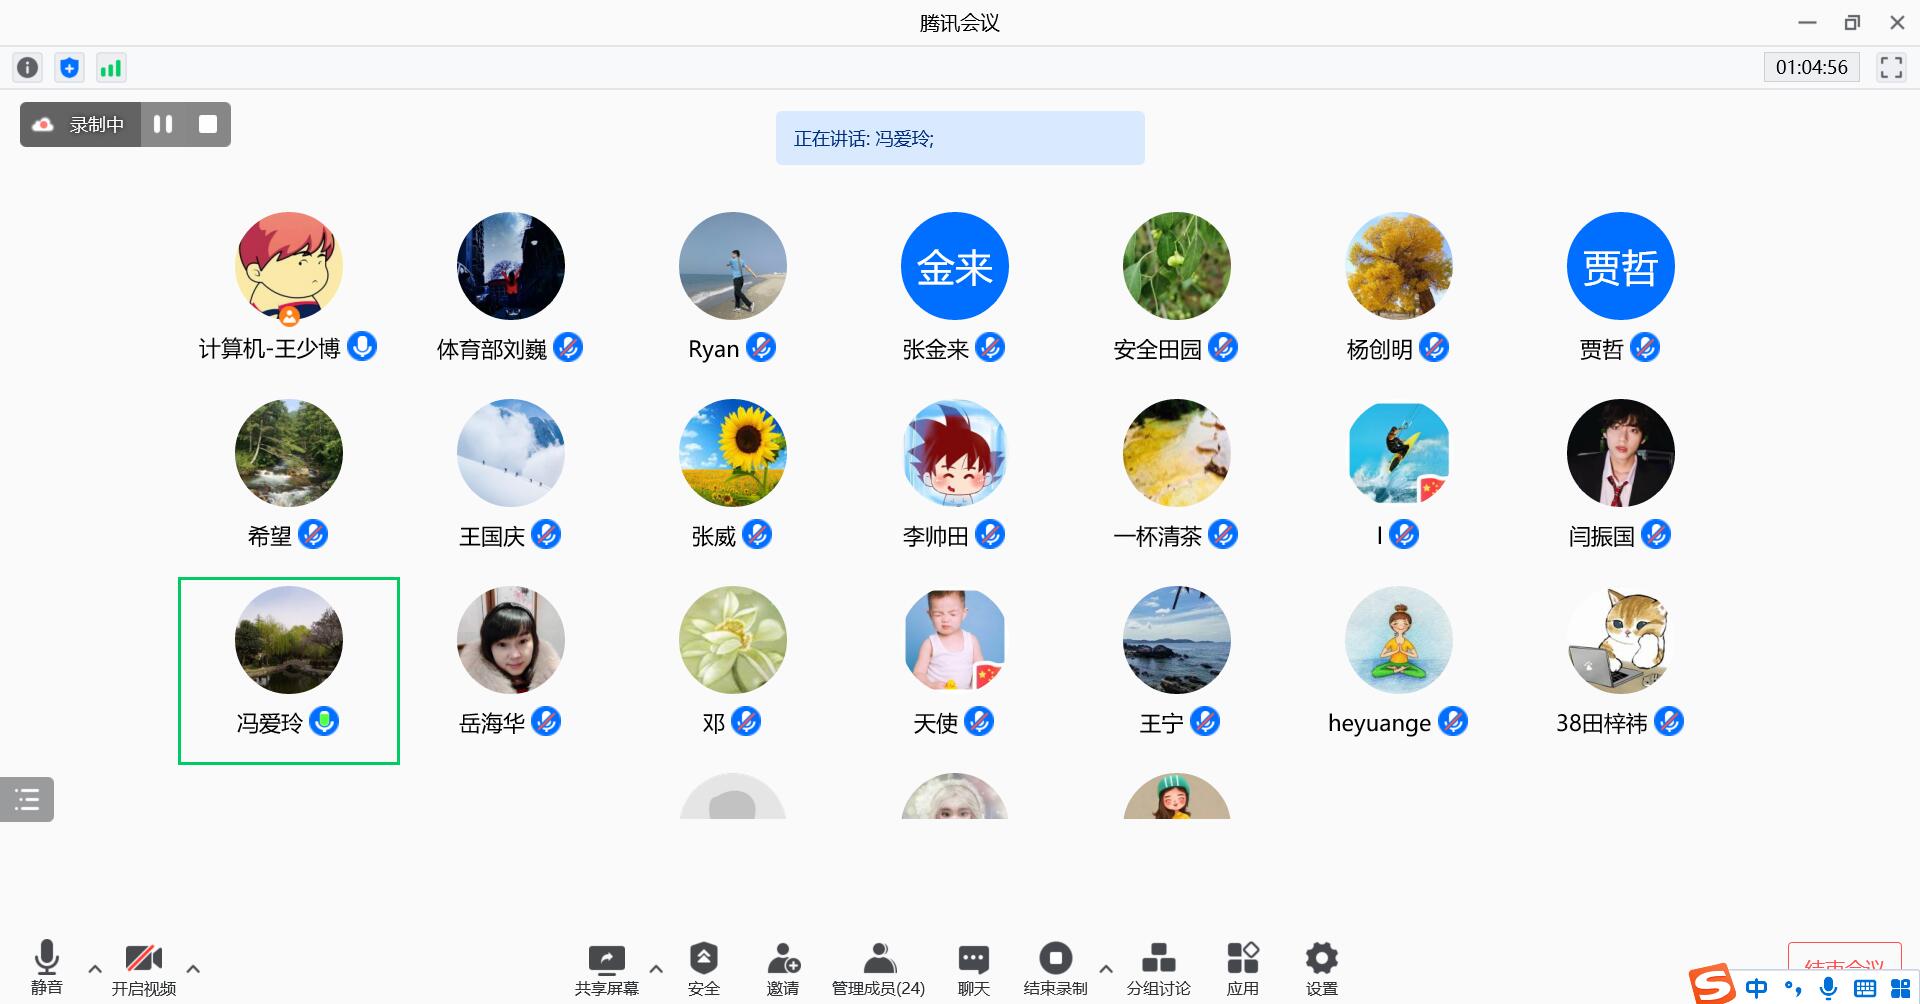1920x1004 pixels.
Task: Select 冯爱玲 speaking participant avatar
Action: tap(289, 640)
